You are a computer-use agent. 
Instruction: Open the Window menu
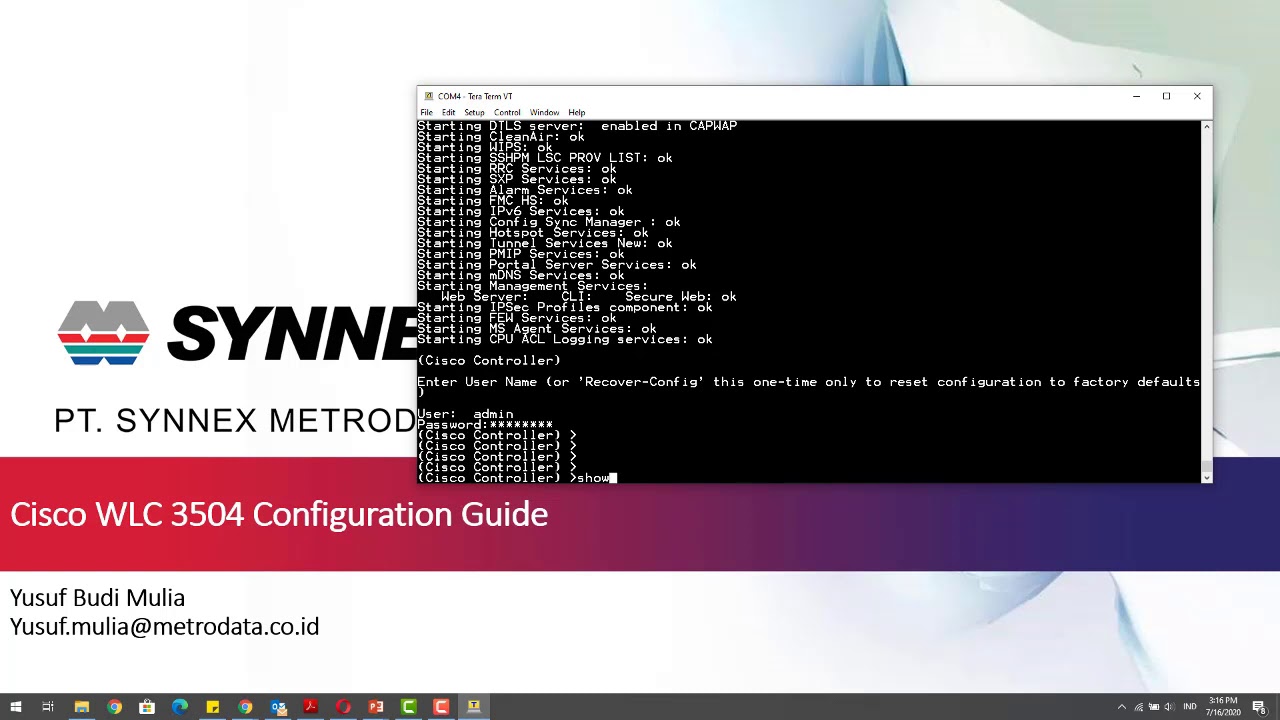point(544,112)
